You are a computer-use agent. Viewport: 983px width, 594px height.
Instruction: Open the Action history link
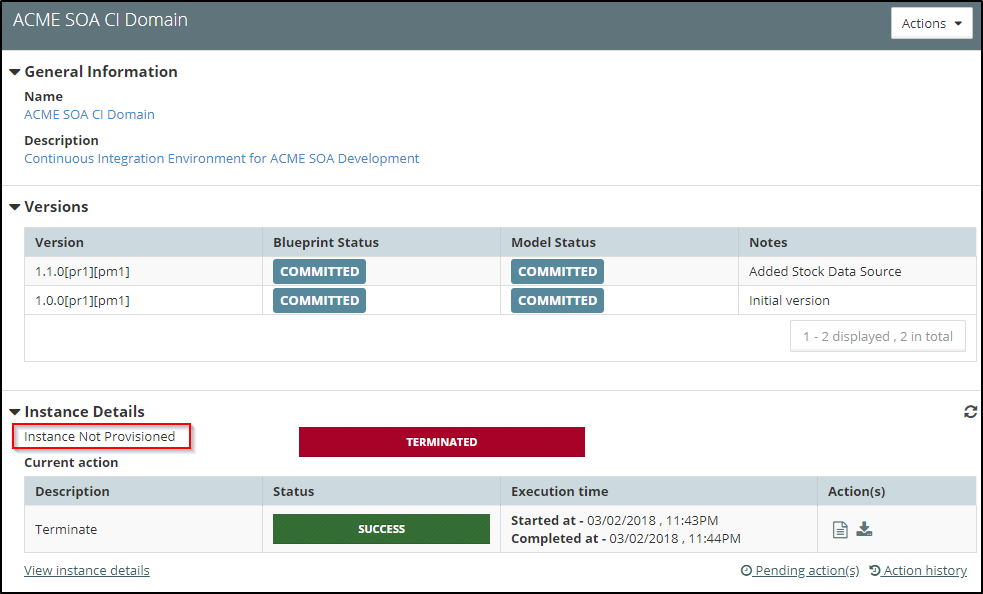(x=918, y=570)
